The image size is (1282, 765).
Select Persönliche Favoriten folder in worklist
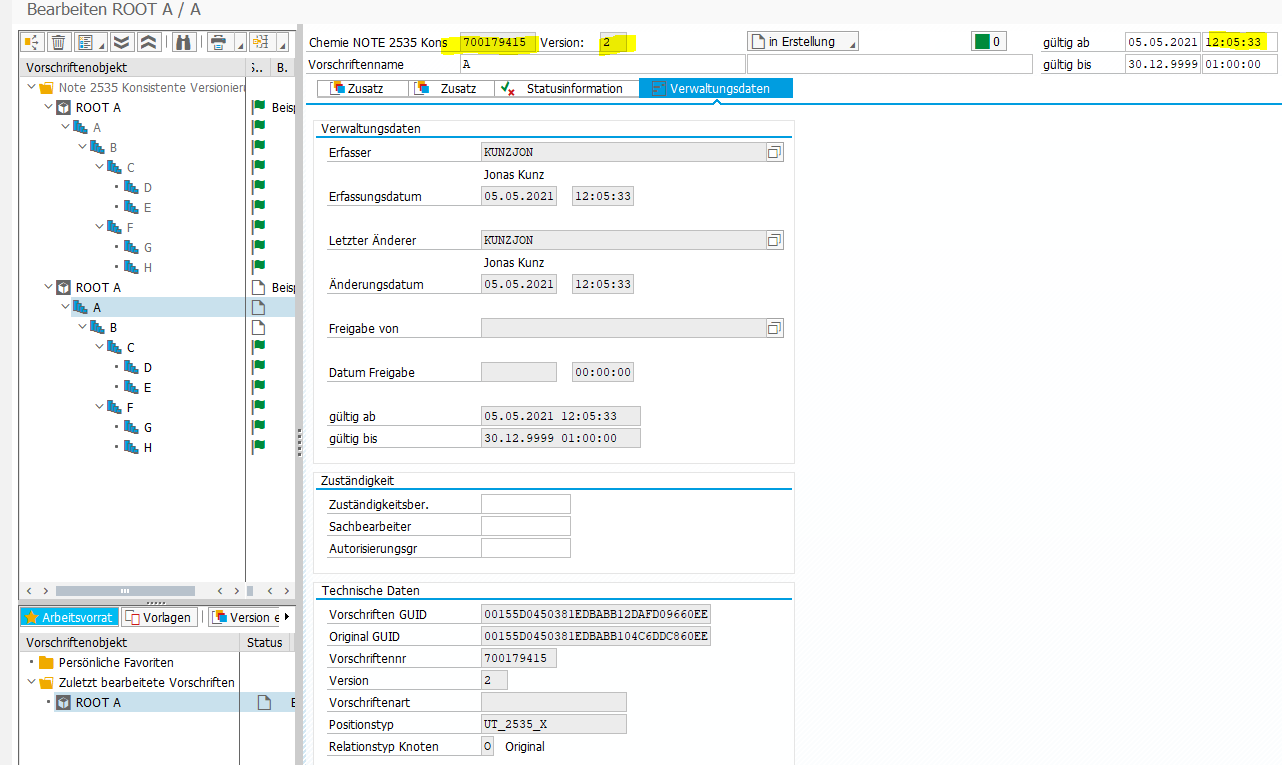point(115,663)
